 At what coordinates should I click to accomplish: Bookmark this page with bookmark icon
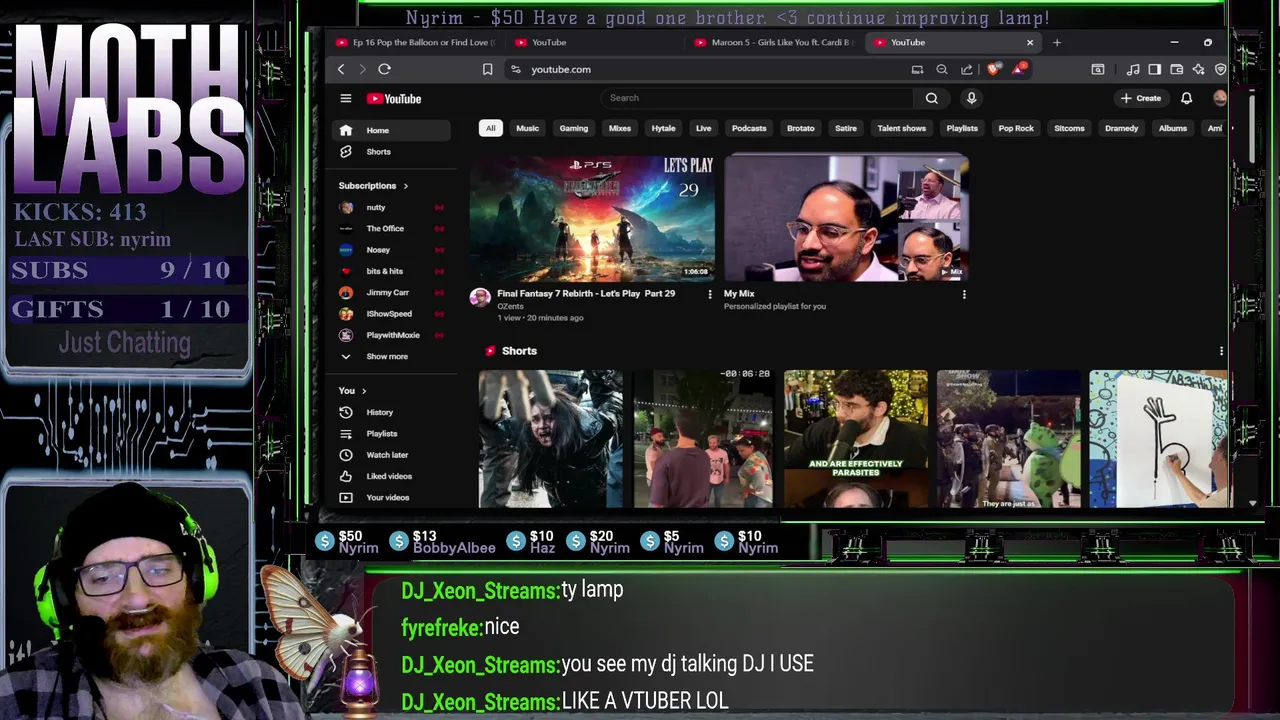(x=487, y=69)
